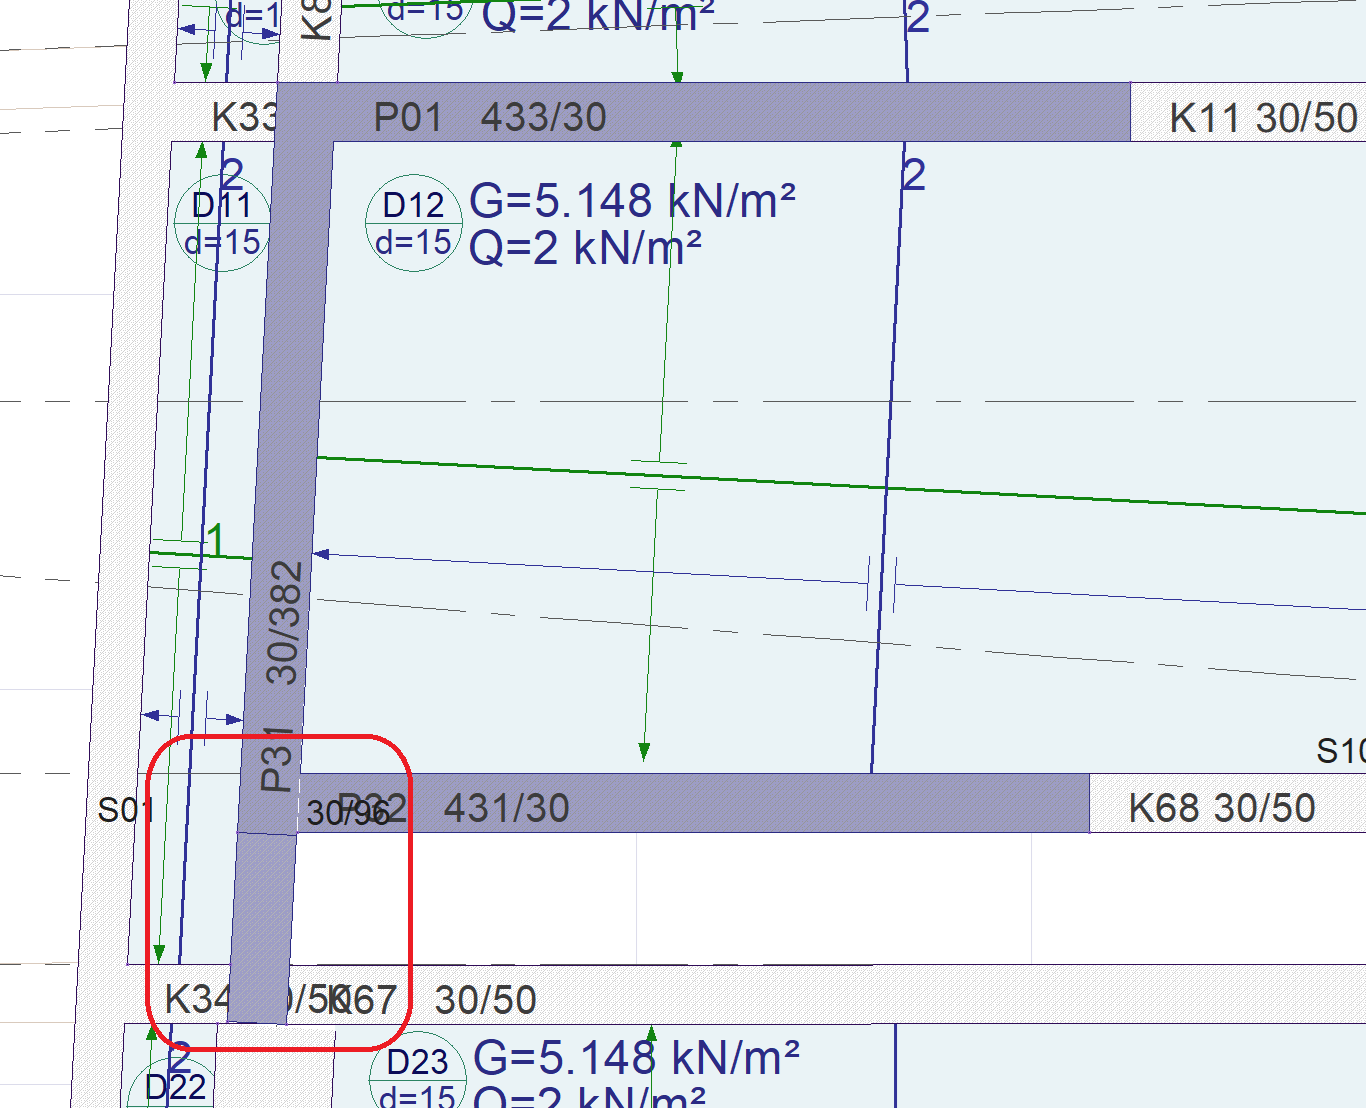Click the K67 beam label
1366x1108 pixels.
coord(364,1000)
